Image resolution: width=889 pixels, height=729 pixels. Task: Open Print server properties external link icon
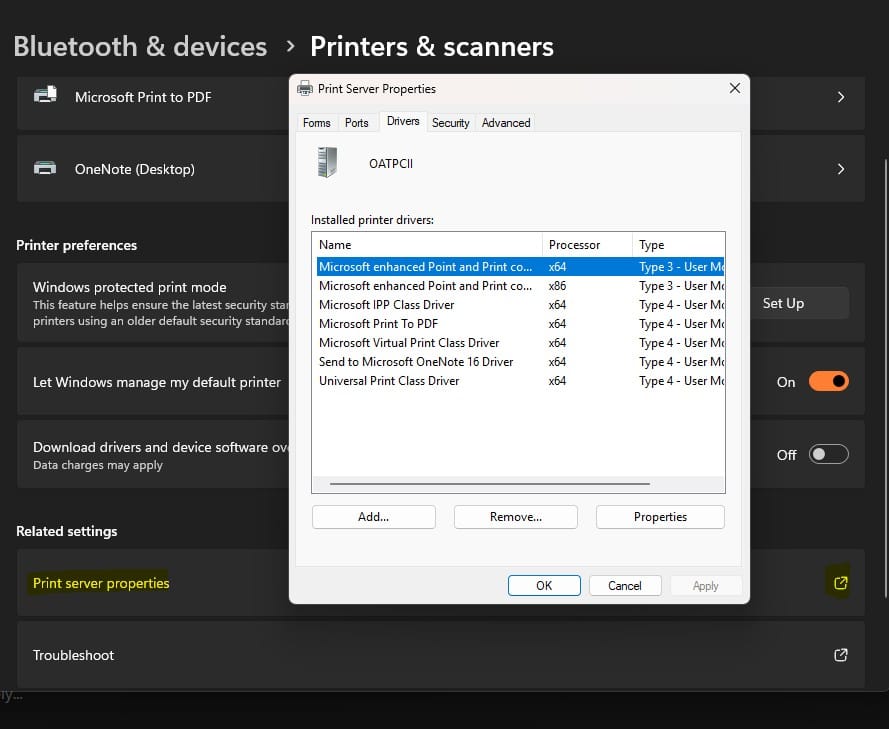[840, 583]
